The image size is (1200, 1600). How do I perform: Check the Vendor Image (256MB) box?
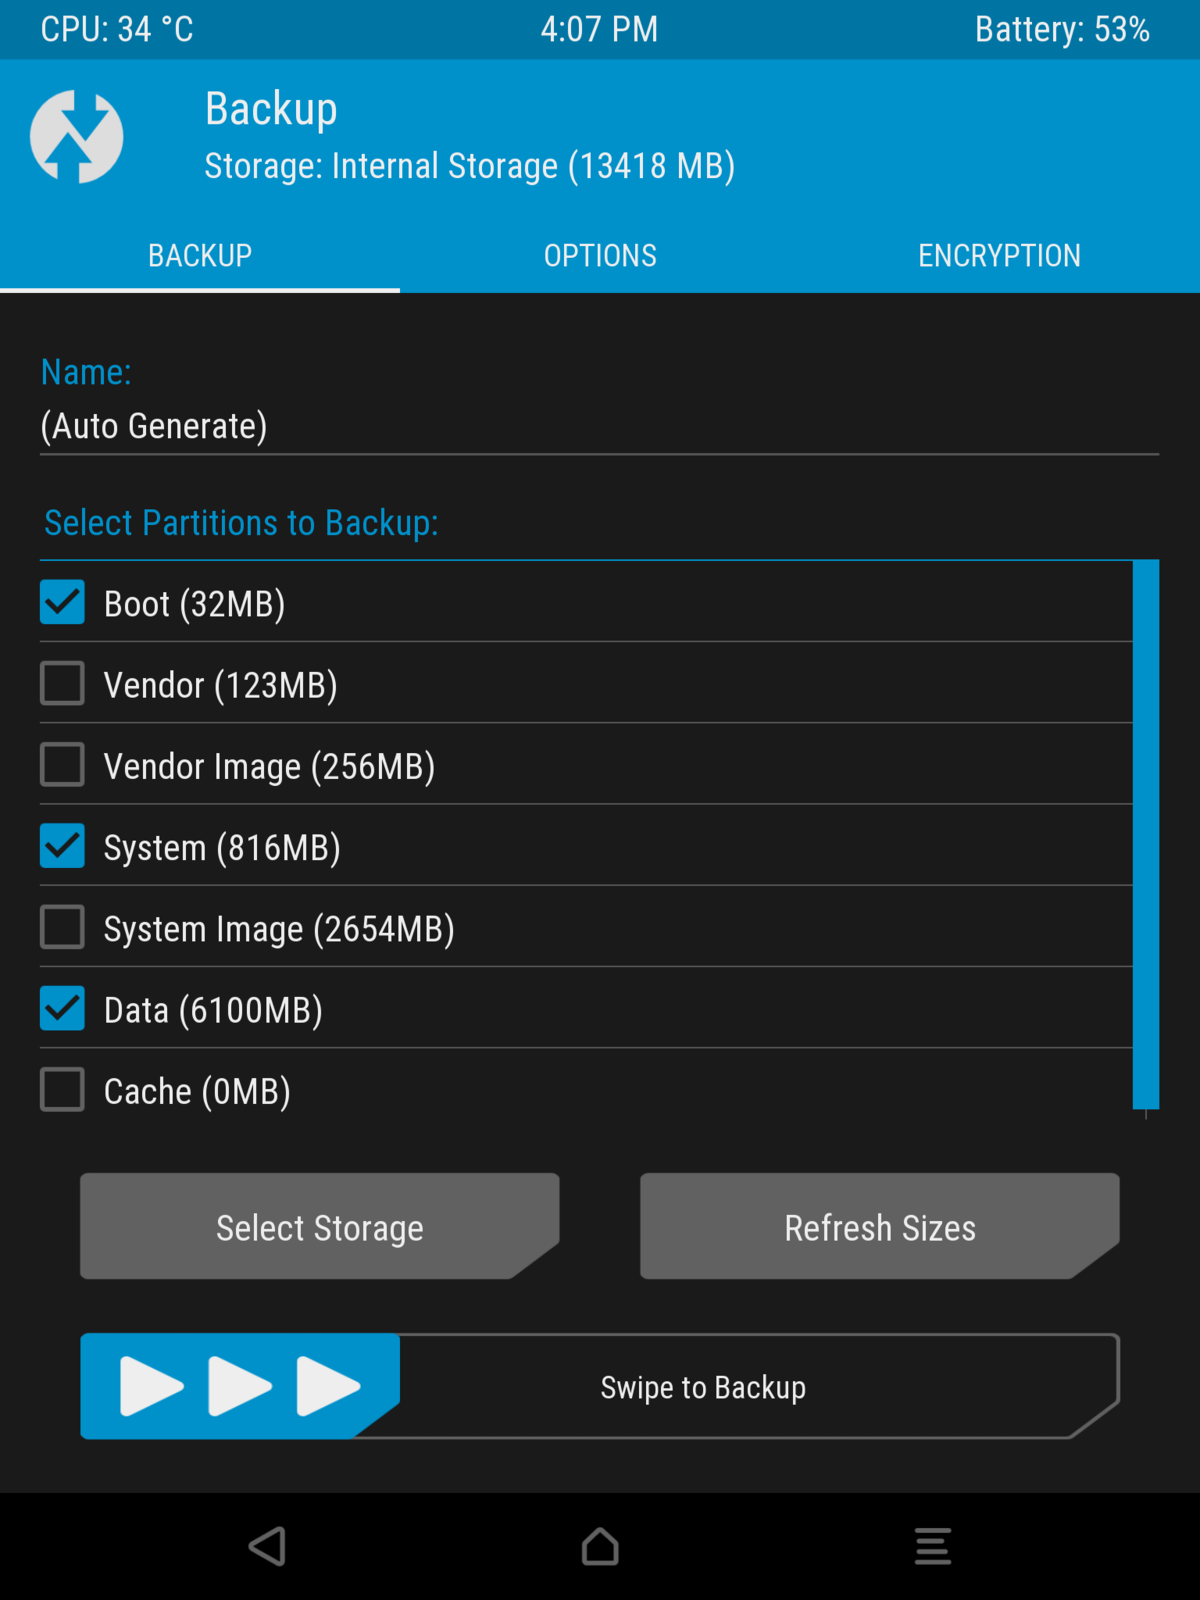62,765
